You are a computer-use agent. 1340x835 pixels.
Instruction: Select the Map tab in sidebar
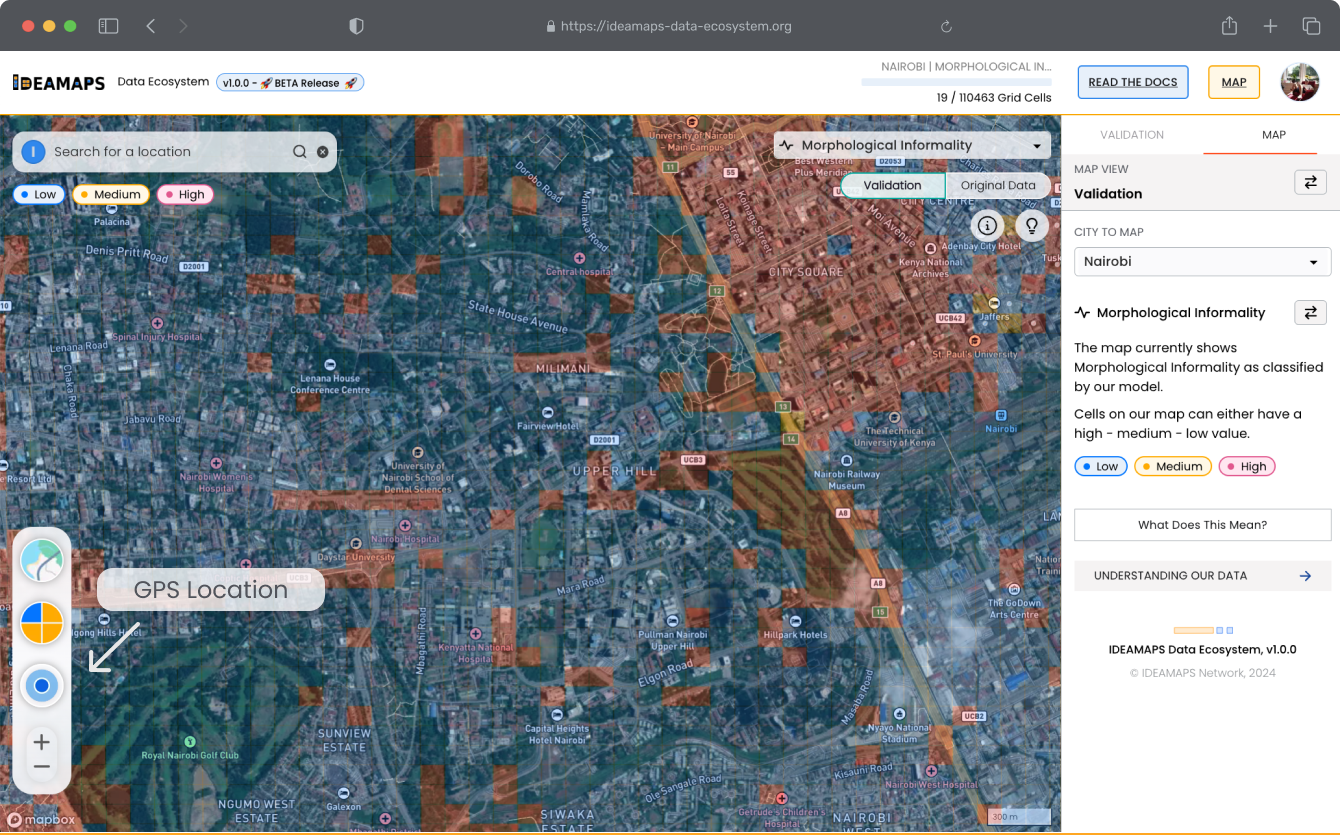point(1273,135)
